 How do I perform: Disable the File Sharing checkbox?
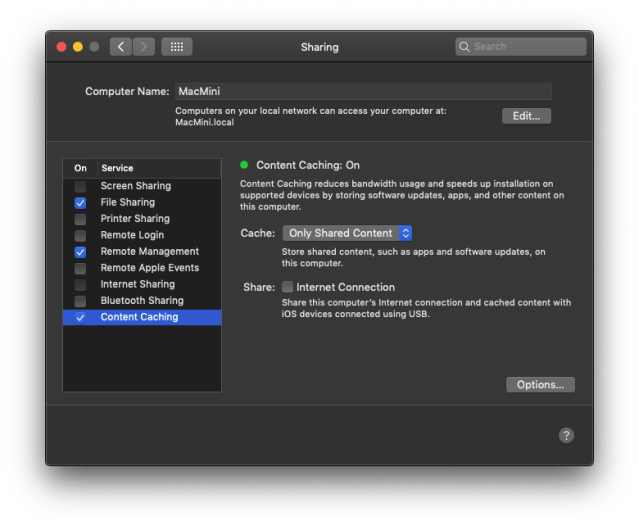pyautogui.click(x=80, y=203)
